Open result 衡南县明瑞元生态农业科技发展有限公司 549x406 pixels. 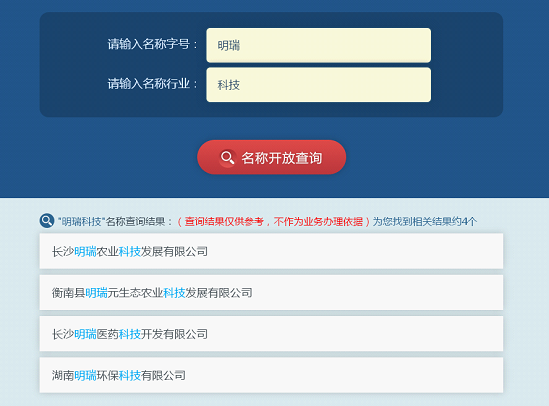pos(271,293)
